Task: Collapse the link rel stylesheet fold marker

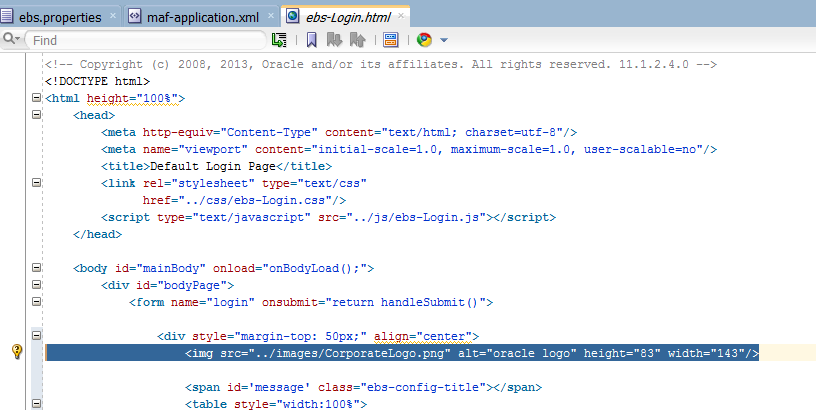Action: (36, 183)
